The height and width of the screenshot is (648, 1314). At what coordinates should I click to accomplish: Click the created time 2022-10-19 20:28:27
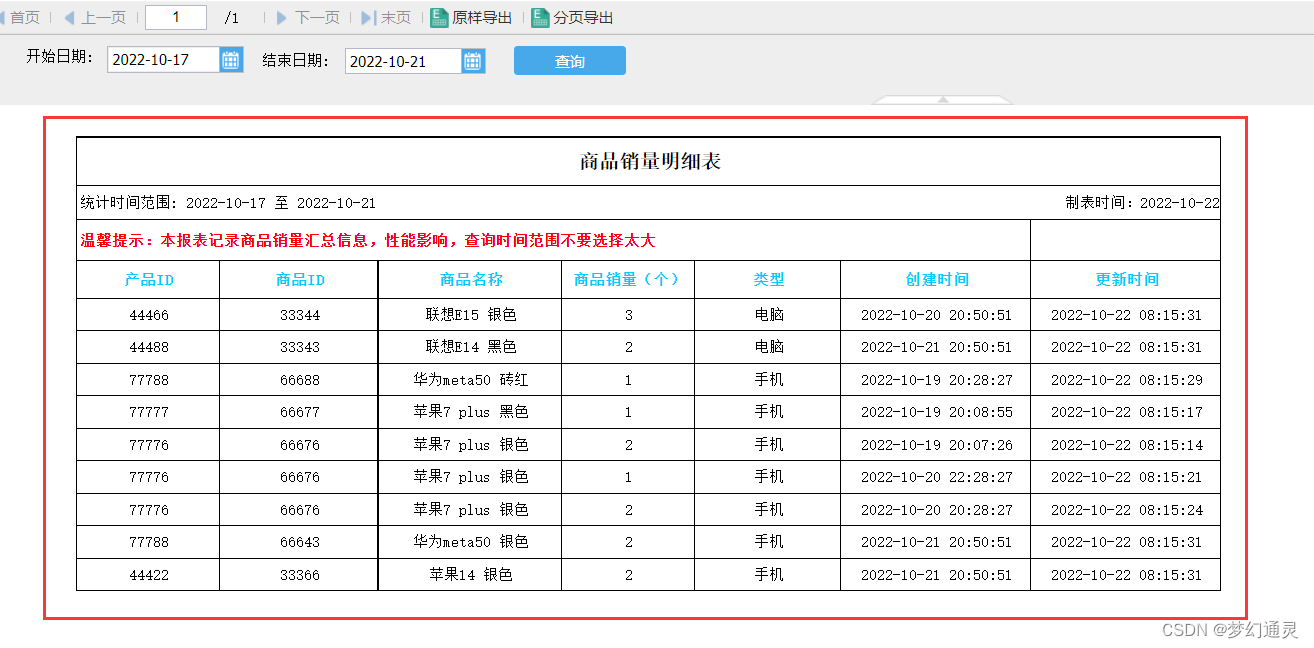(937, 380)
